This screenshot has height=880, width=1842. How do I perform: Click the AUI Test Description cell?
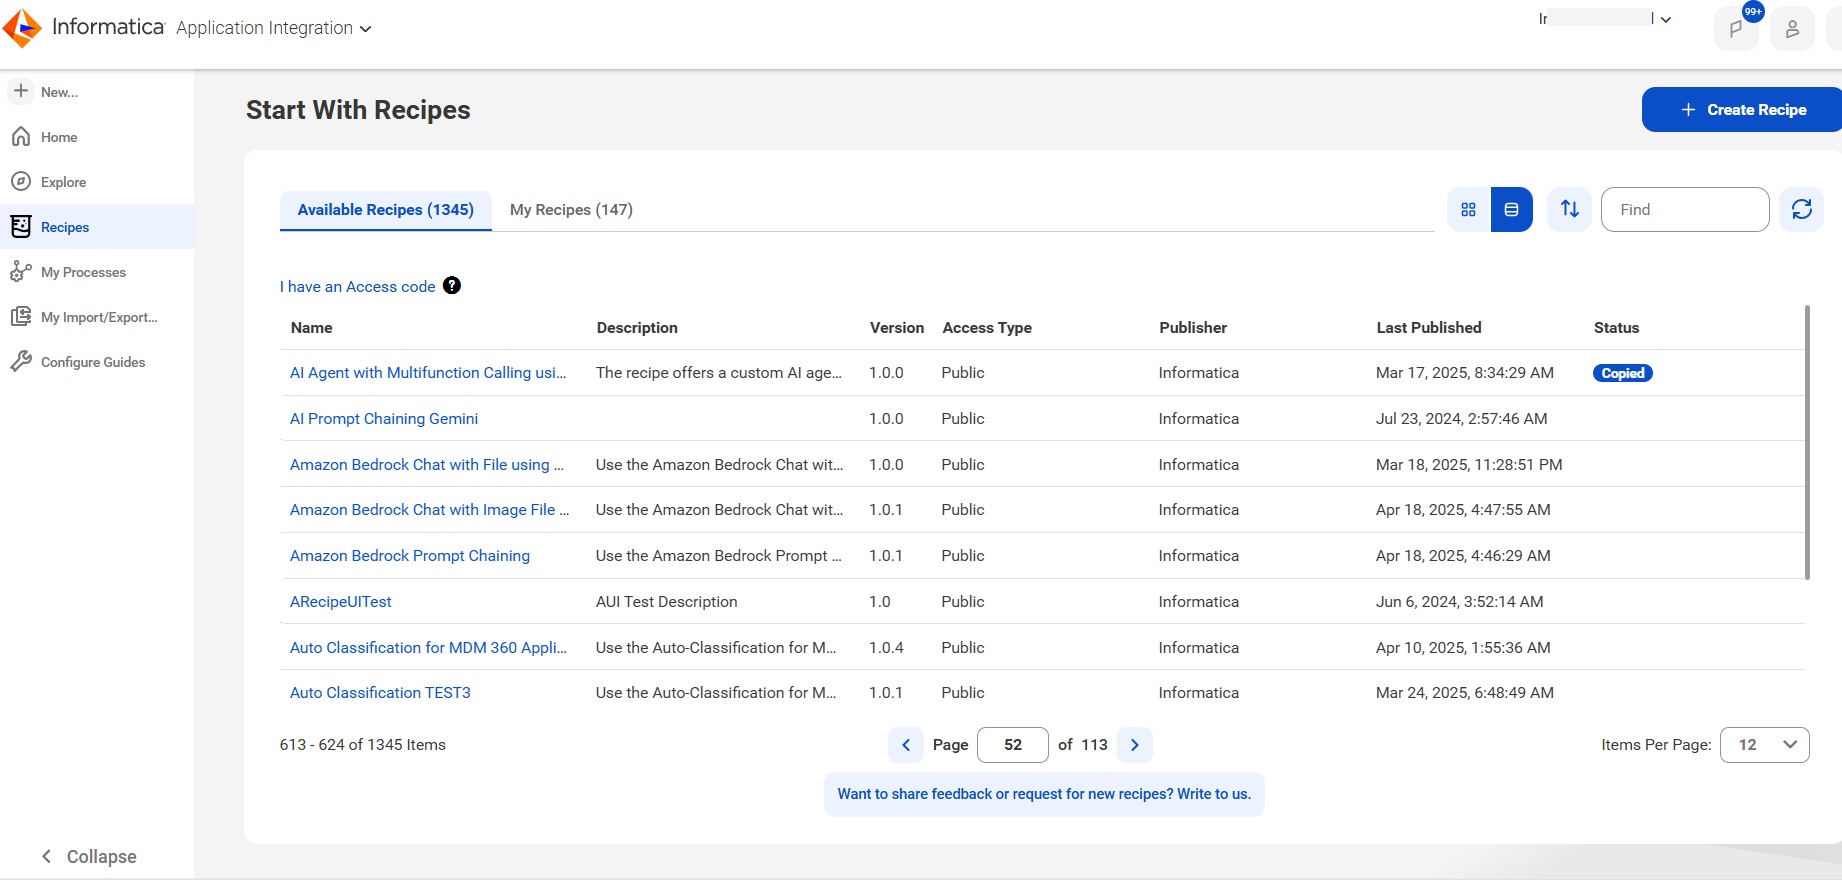666,602
